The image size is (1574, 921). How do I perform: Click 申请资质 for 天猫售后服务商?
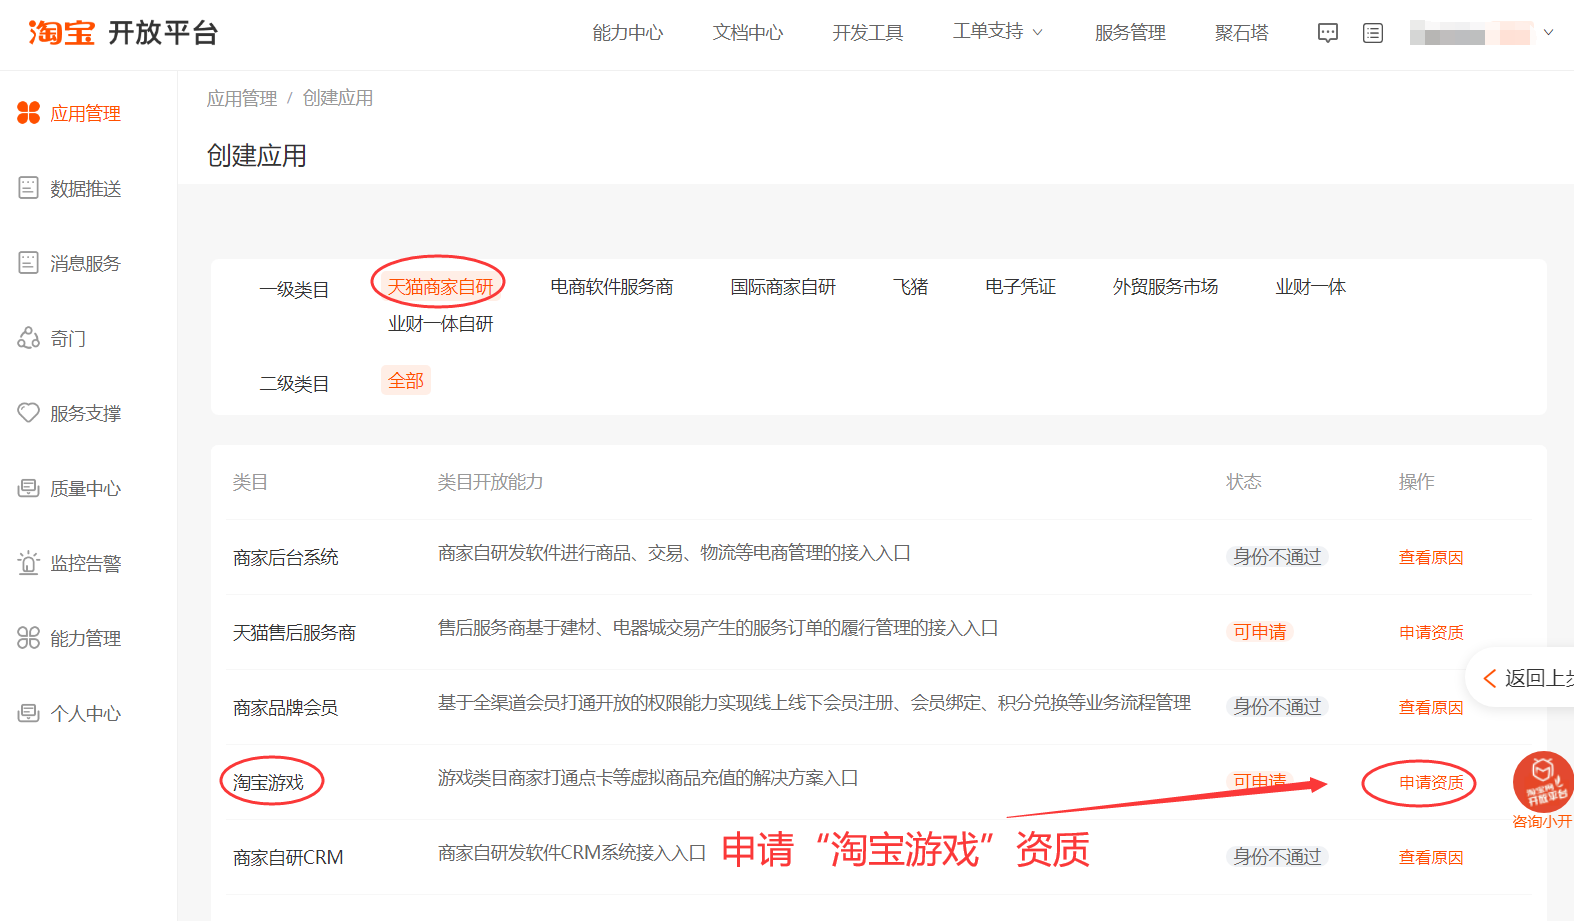point(1431,633)
